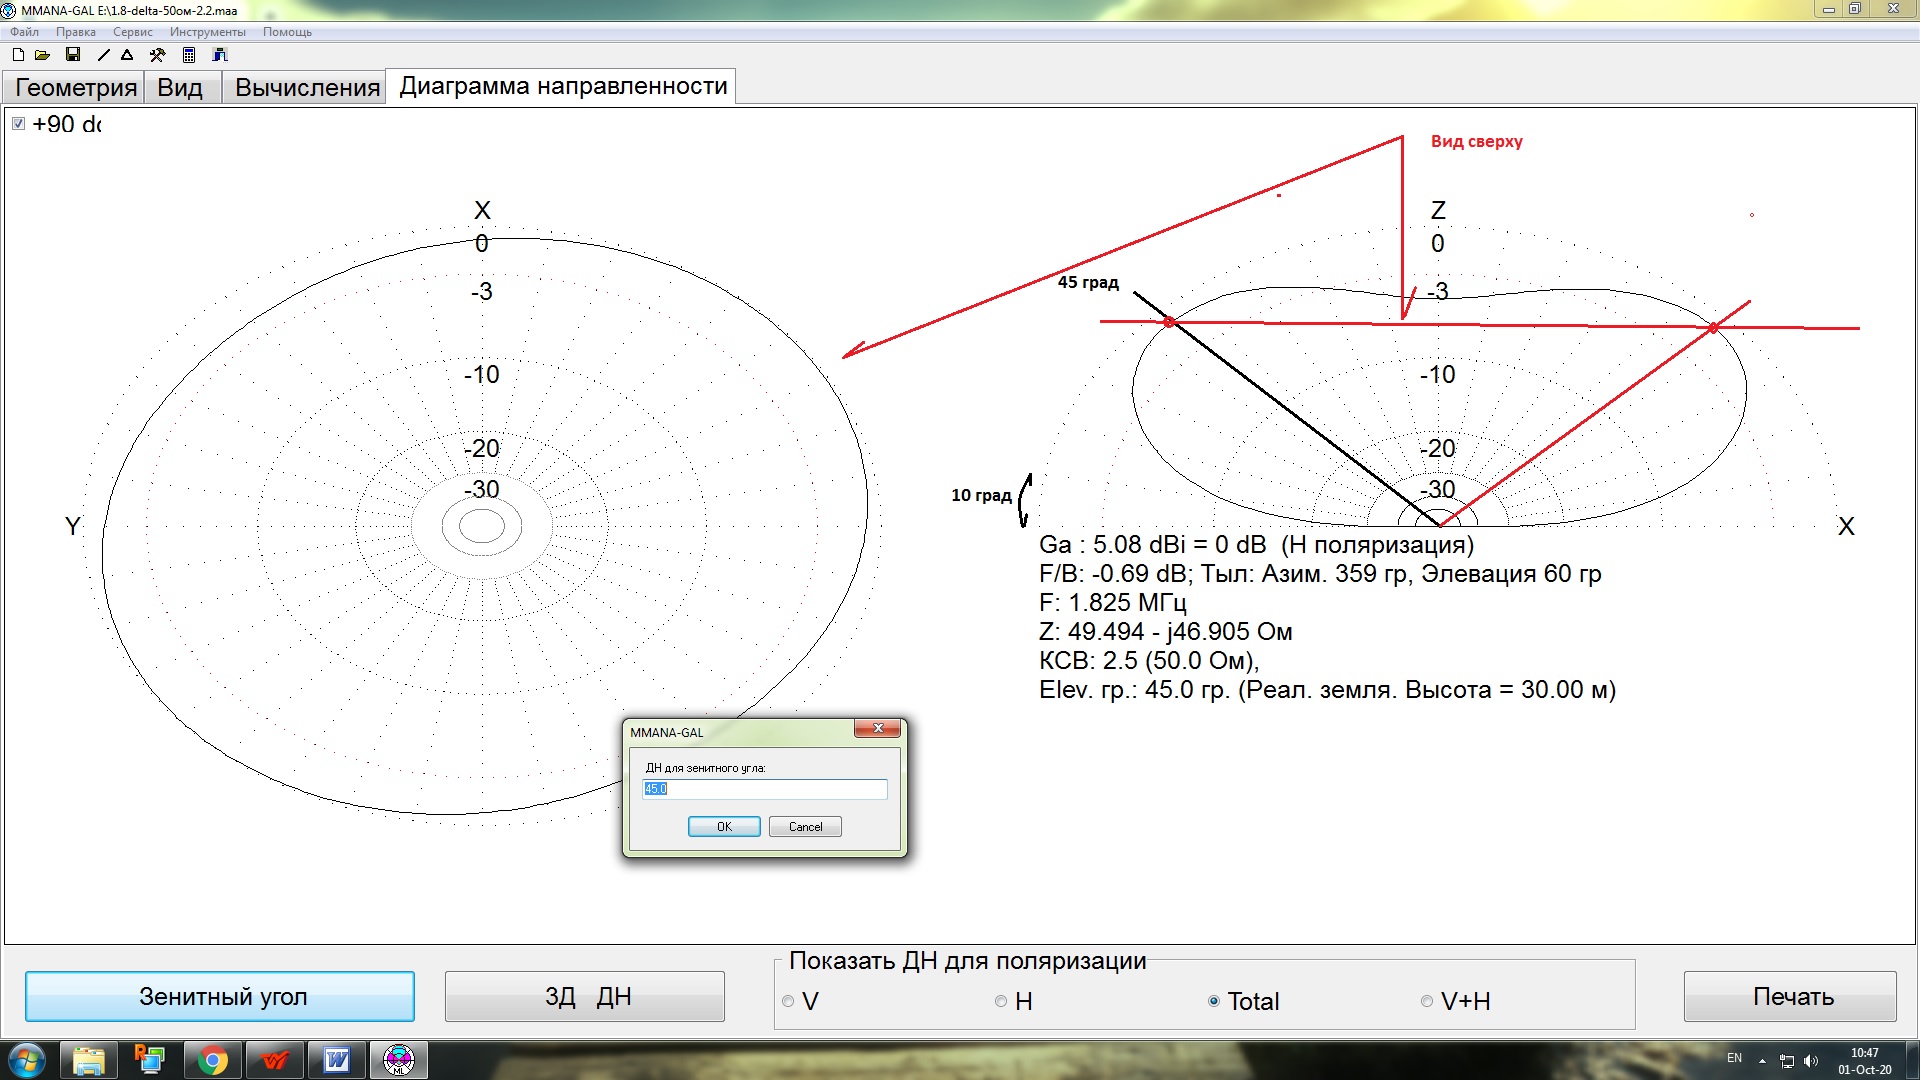The image size is (1920, 1080).
Task: Switch to the Геометрия tab
Action: point(75,88)
